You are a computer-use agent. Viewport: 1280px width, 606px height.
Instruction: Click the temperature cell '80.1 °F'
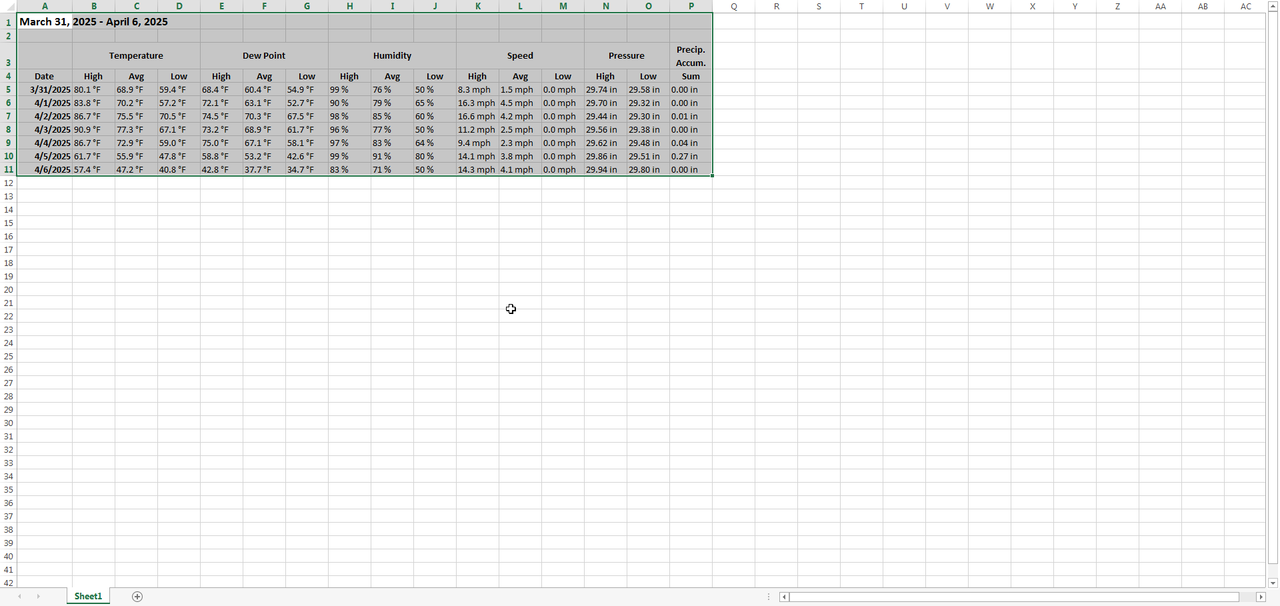(93, 89)
